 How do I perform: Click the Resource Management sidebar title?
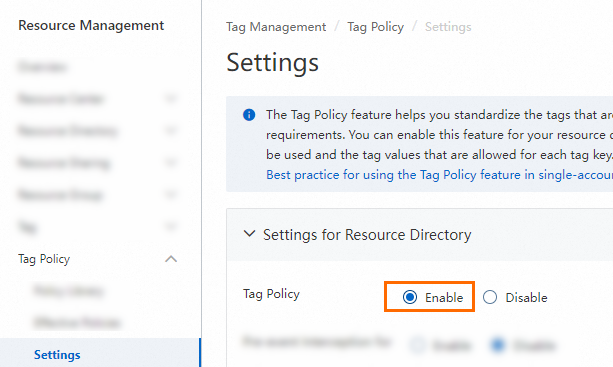tap(91, 25)
